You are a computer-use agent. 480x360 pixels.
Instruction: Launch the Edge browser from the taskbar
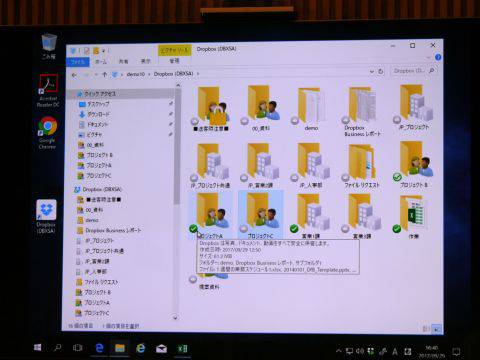point(99,348)
